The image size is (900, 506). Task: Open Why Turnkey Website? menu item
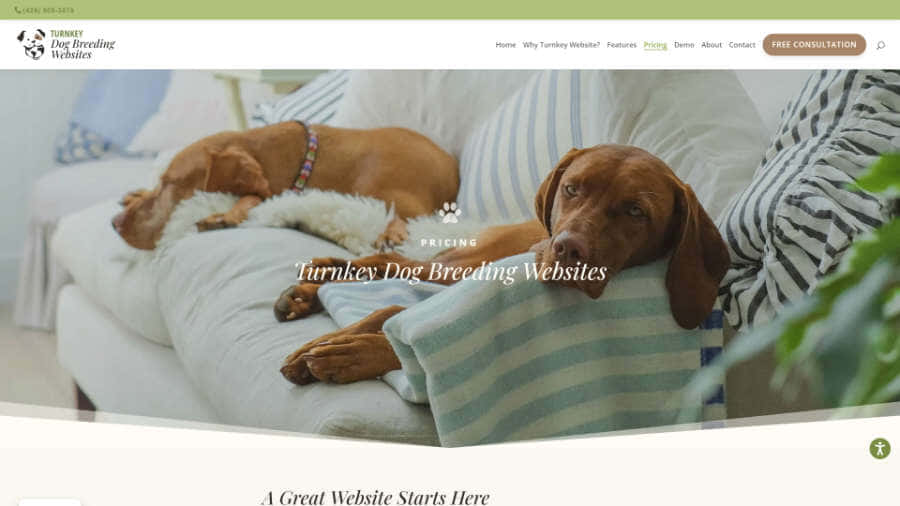pos(561,45)
